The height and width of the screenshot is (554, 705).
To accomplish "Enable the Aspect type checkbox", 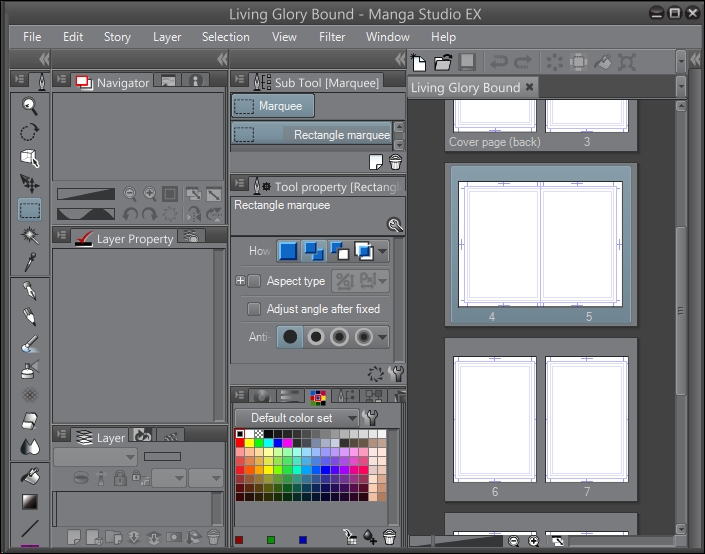I will (254, 281).
